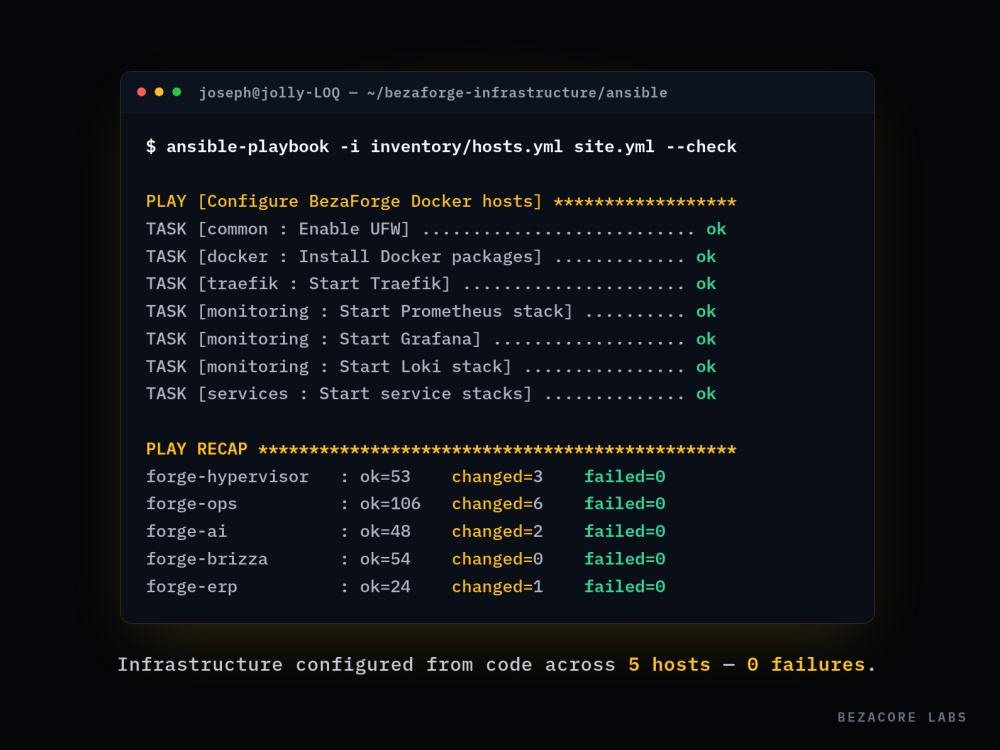Click failed=0 in forge-ai row

625,531
